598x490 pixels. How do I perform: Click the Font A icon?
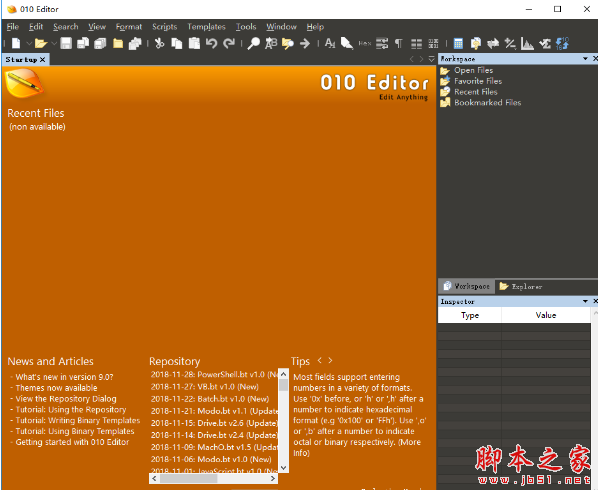tap(330, 43)
